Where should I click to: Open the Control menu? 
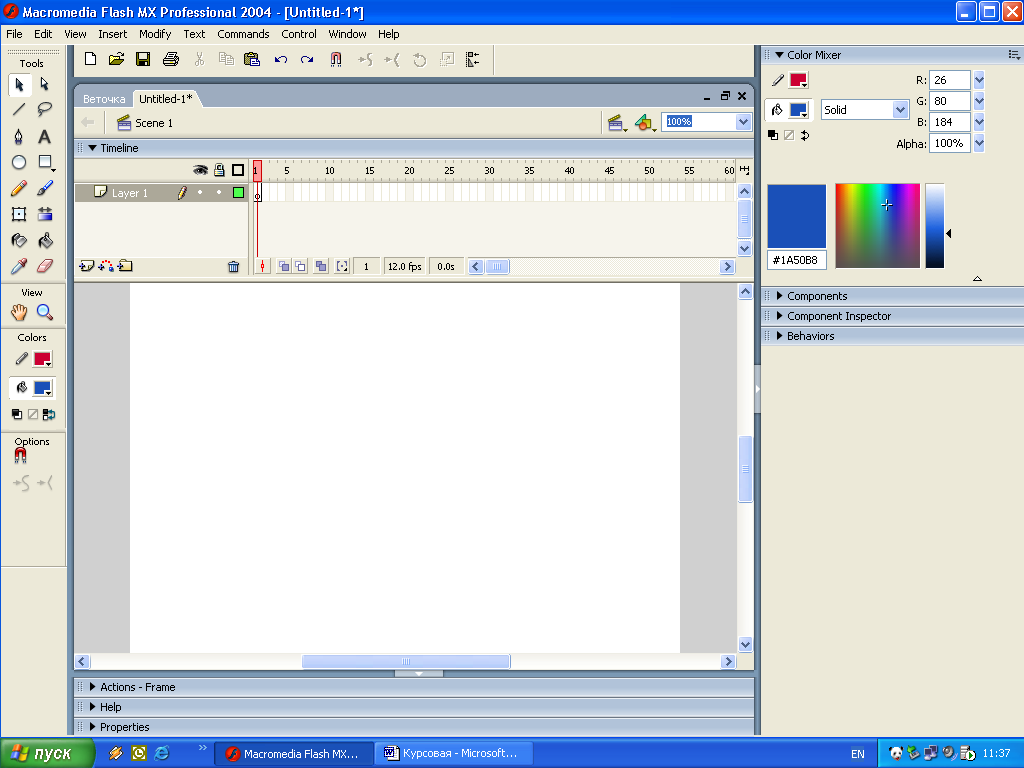pyautogui.click(x=298, y=34)
